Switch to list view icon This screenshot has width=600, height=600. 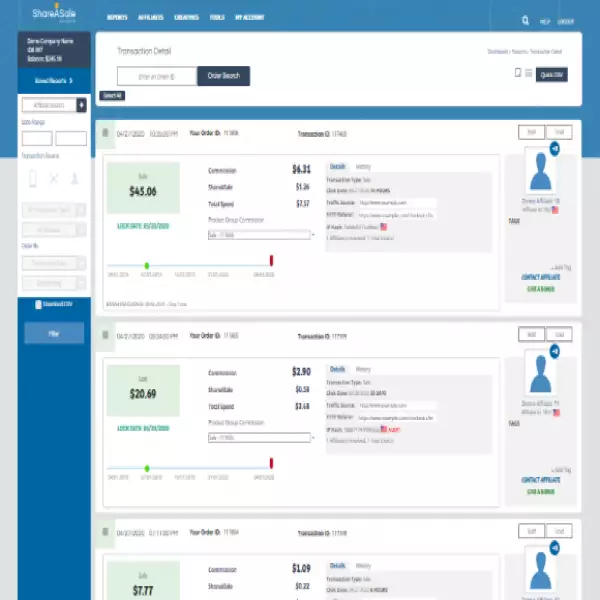(x=529, y=73)
